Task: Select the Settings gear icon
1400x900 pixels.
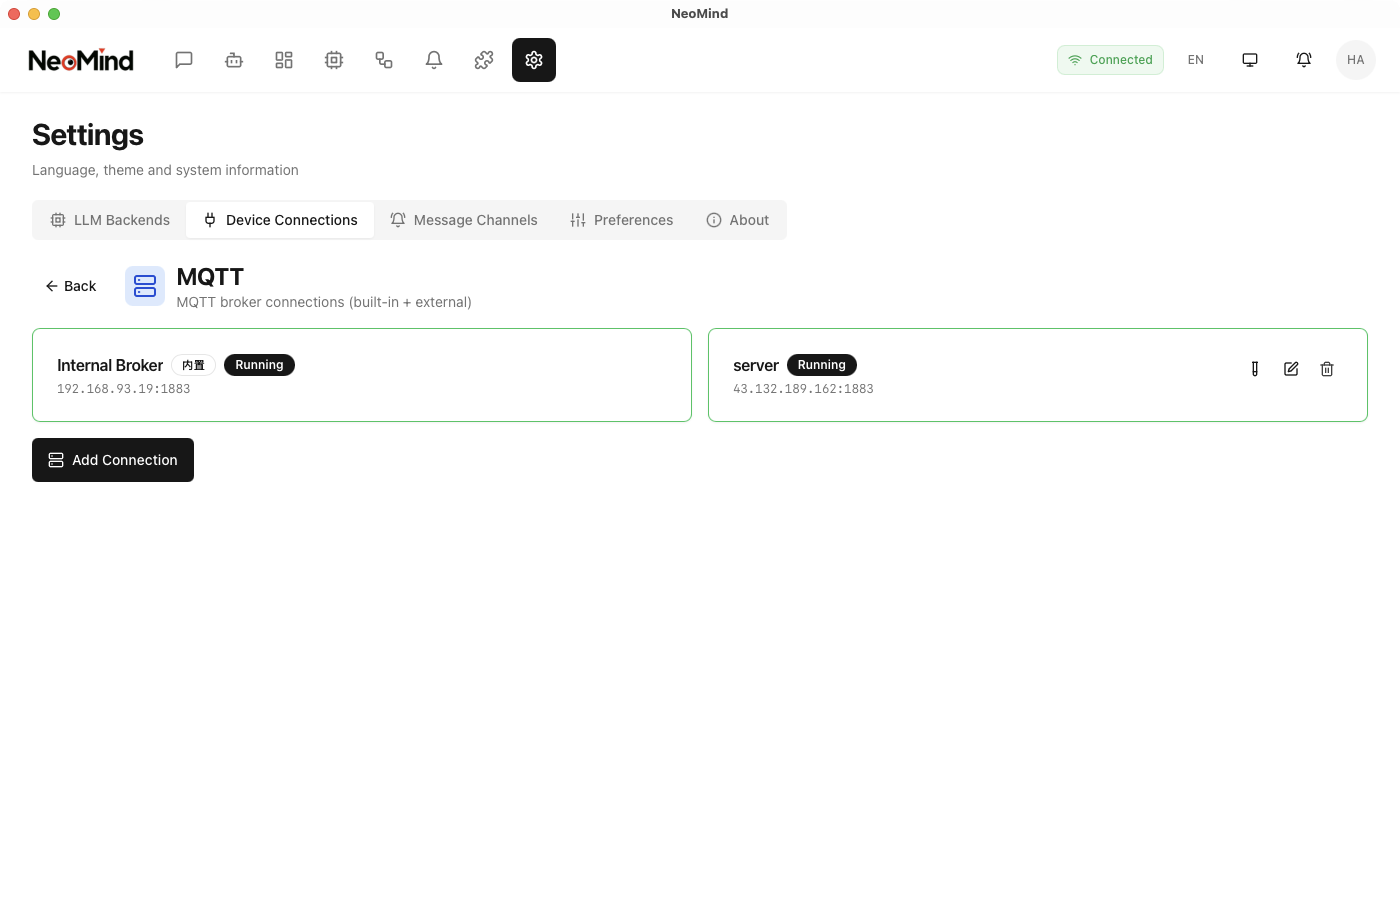Action: (534, 60)
